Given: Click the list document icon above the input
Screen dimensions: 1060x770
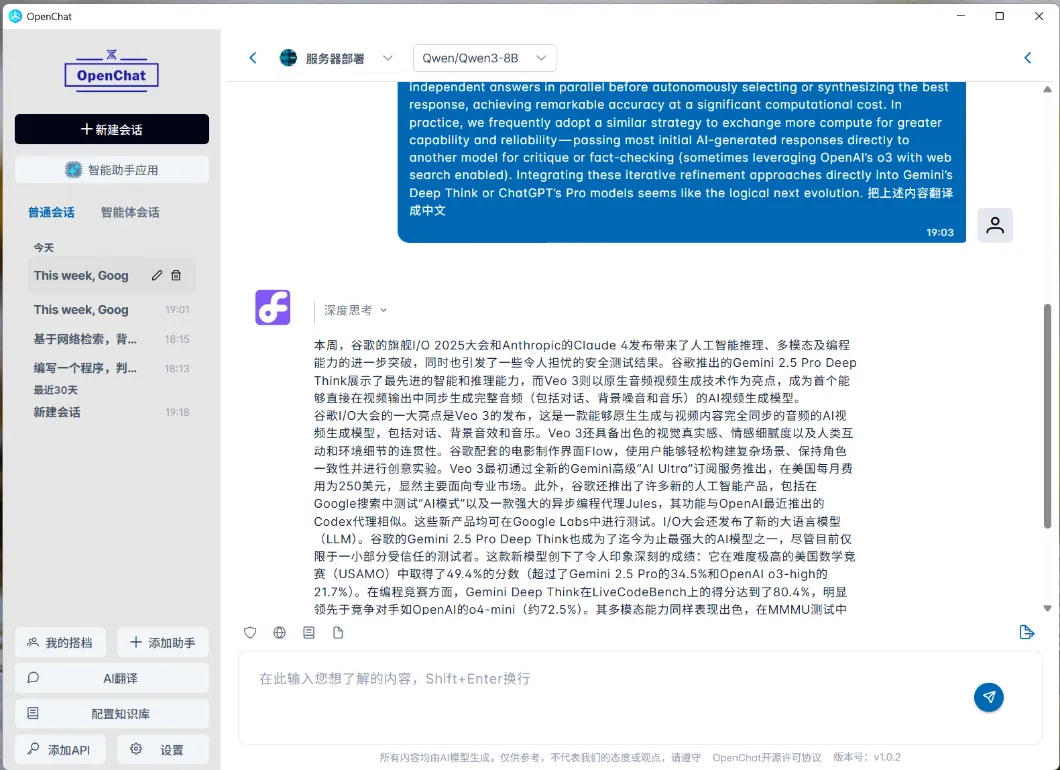Looking at the screenshot, I should (309, 633).
